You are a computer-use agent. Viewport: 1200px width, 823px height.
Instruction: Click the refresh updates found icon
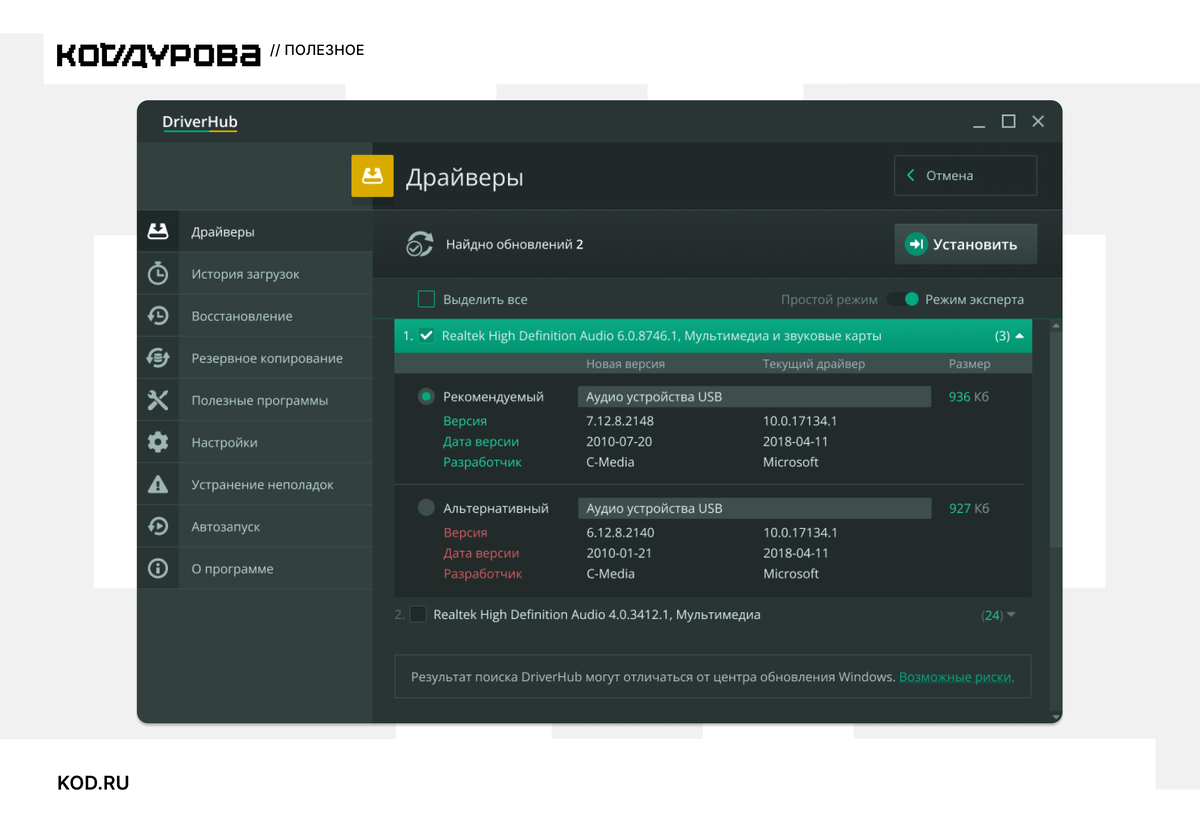pos(420,244)
